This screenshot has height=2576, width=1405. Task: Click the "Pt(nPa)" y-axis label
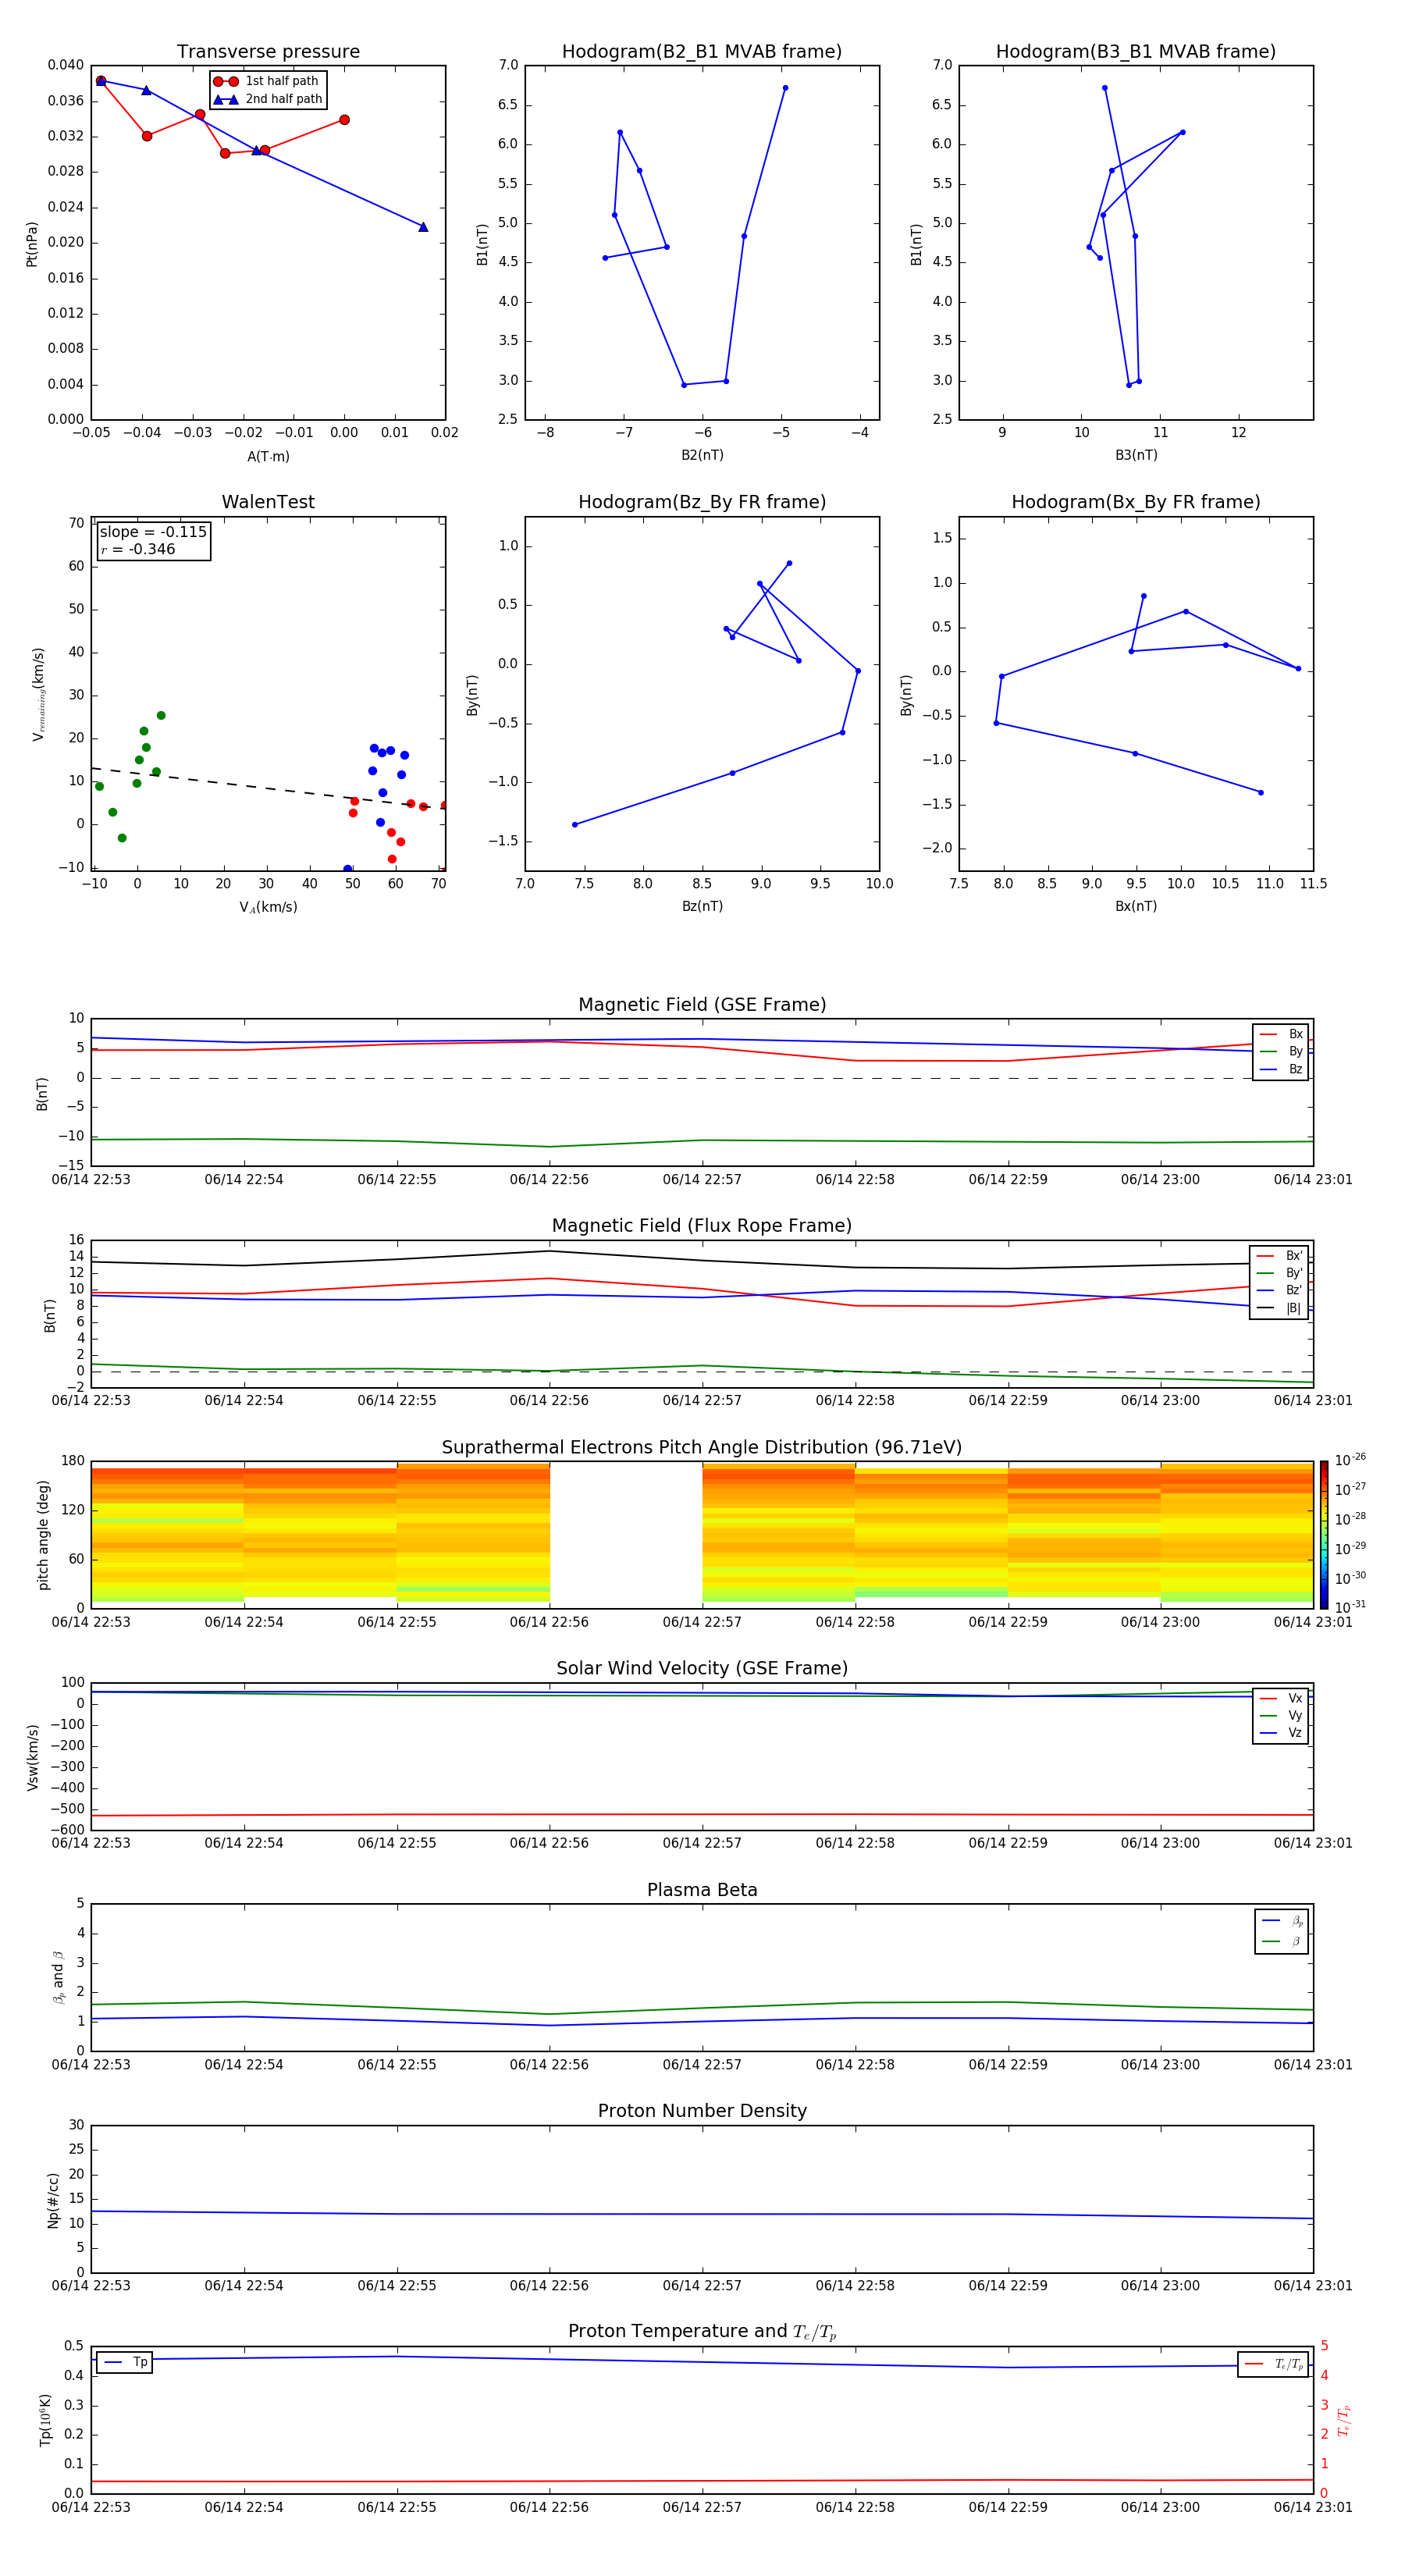pos(32,244)
